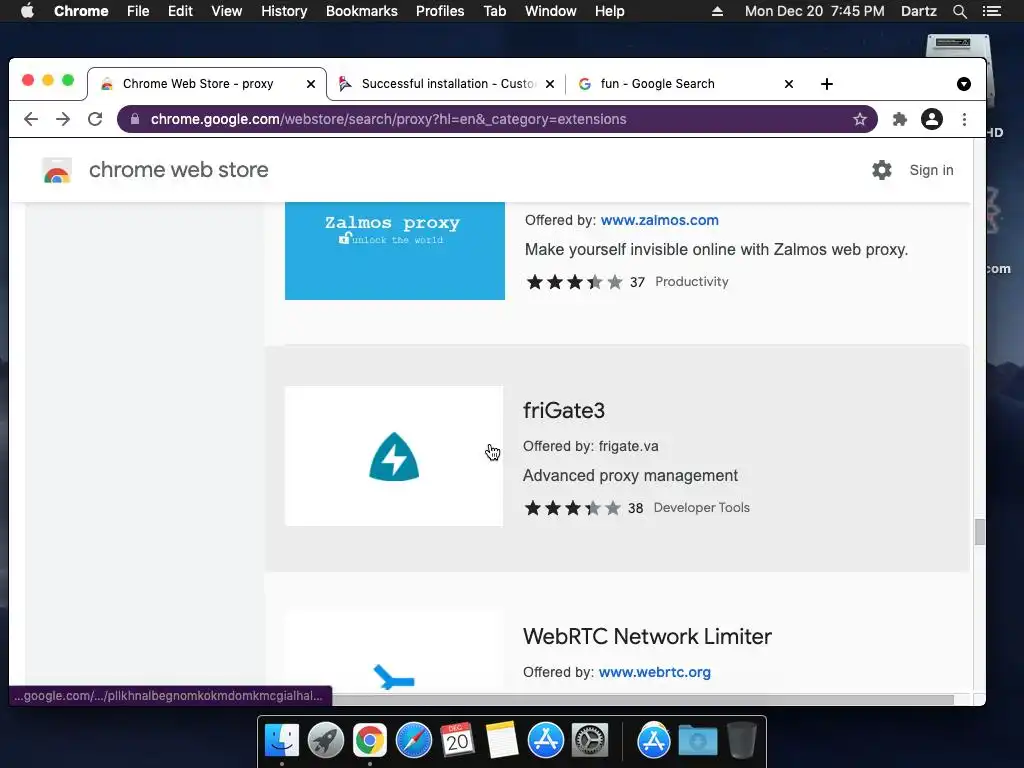Click the browser forward arrow
This screenshot has height=768, width=1024.
63,119
